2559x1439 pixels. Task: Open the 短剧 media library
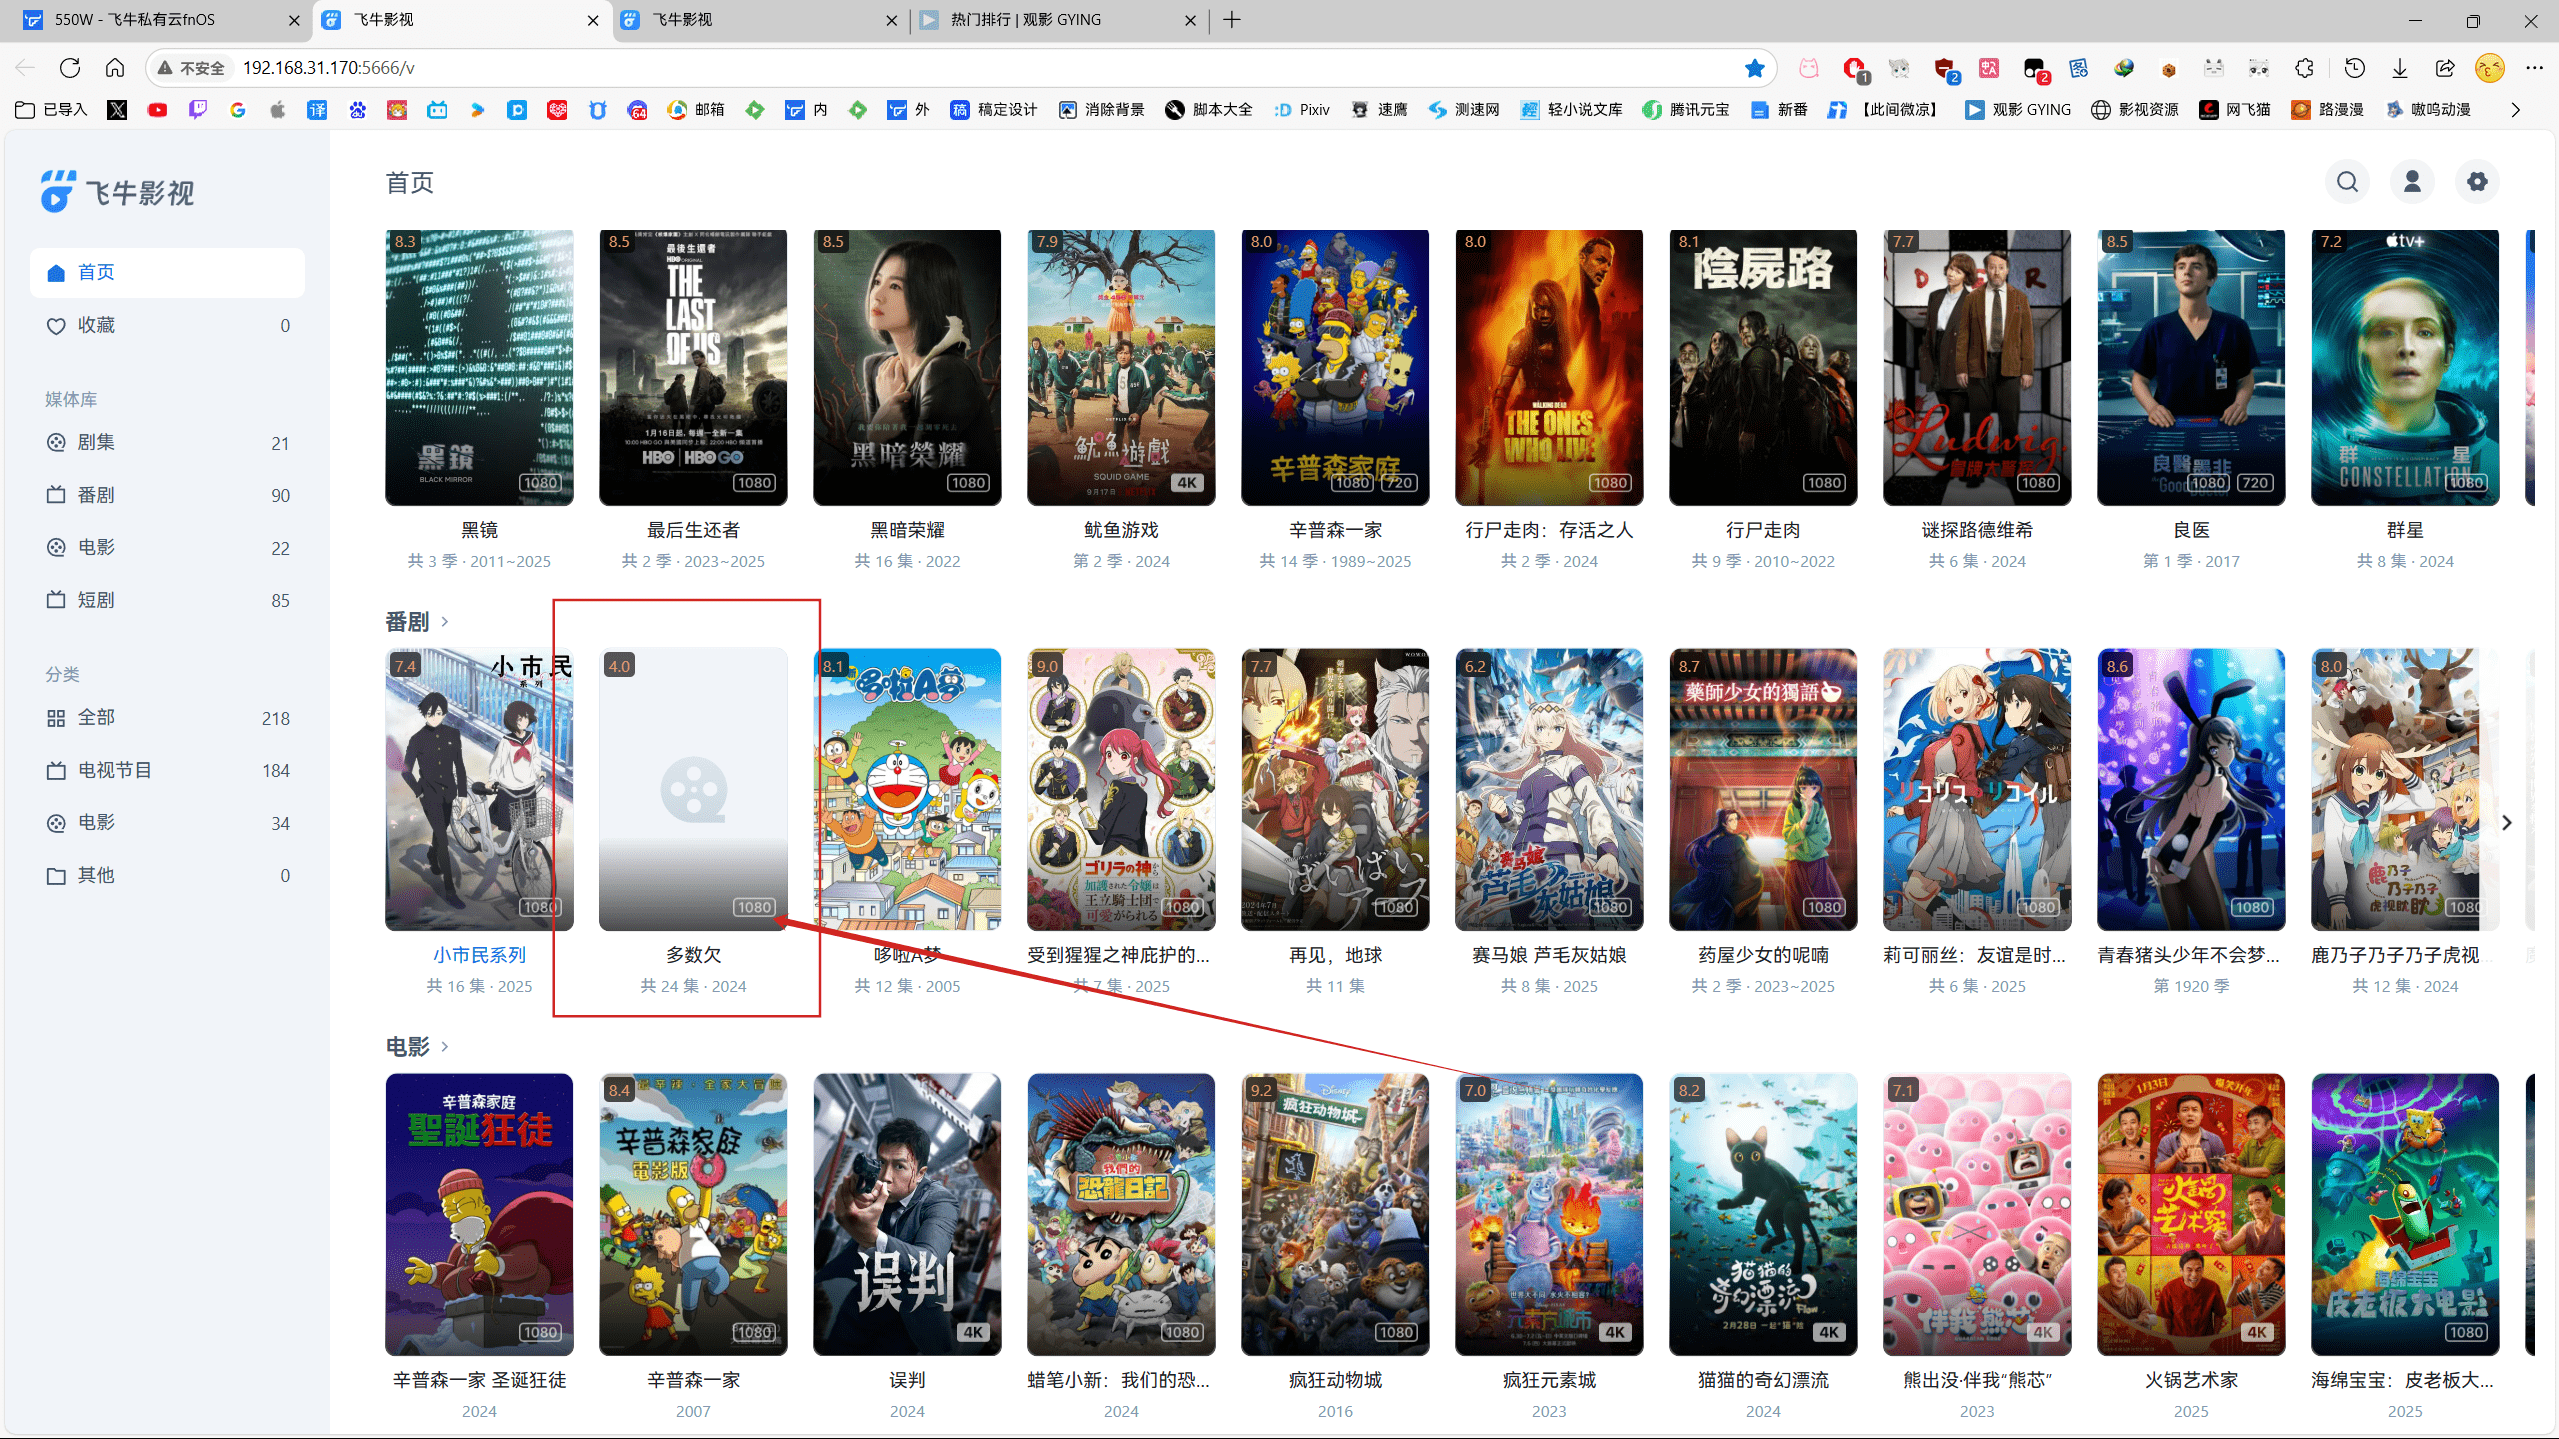(x=167, y=600)
